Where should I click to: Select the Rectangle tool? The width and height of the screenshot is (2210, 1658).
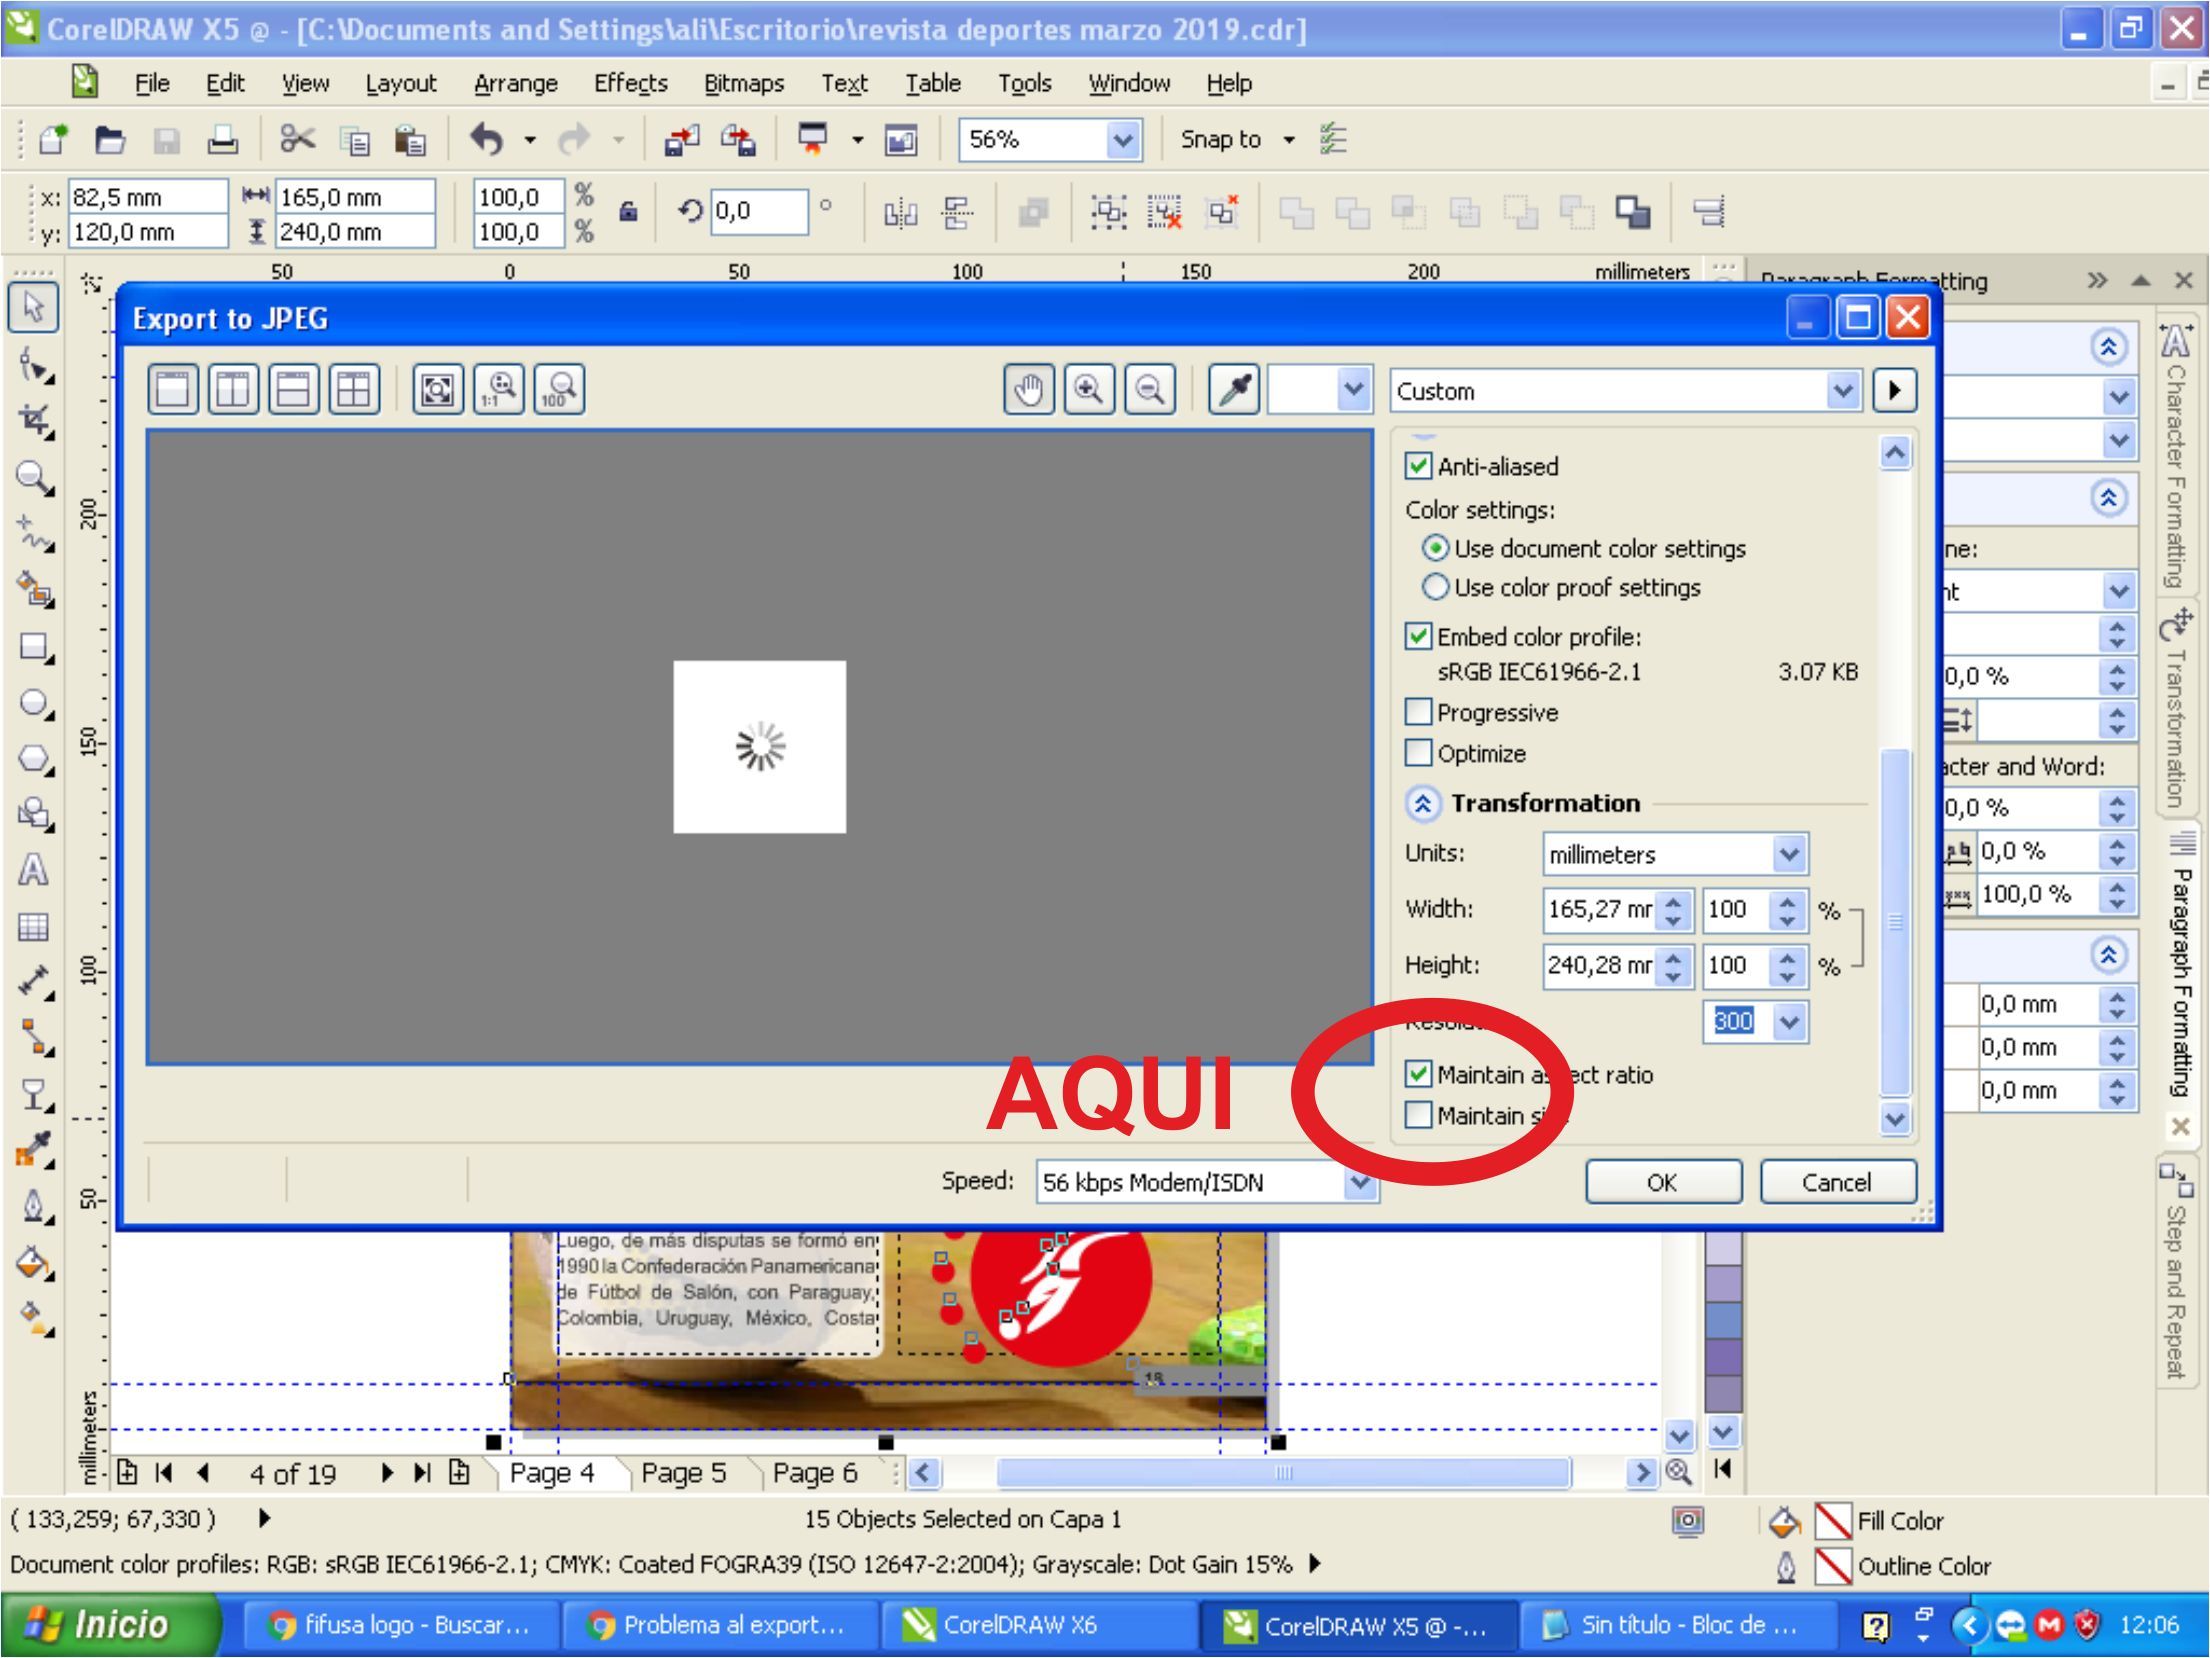(x=35, y=647)
